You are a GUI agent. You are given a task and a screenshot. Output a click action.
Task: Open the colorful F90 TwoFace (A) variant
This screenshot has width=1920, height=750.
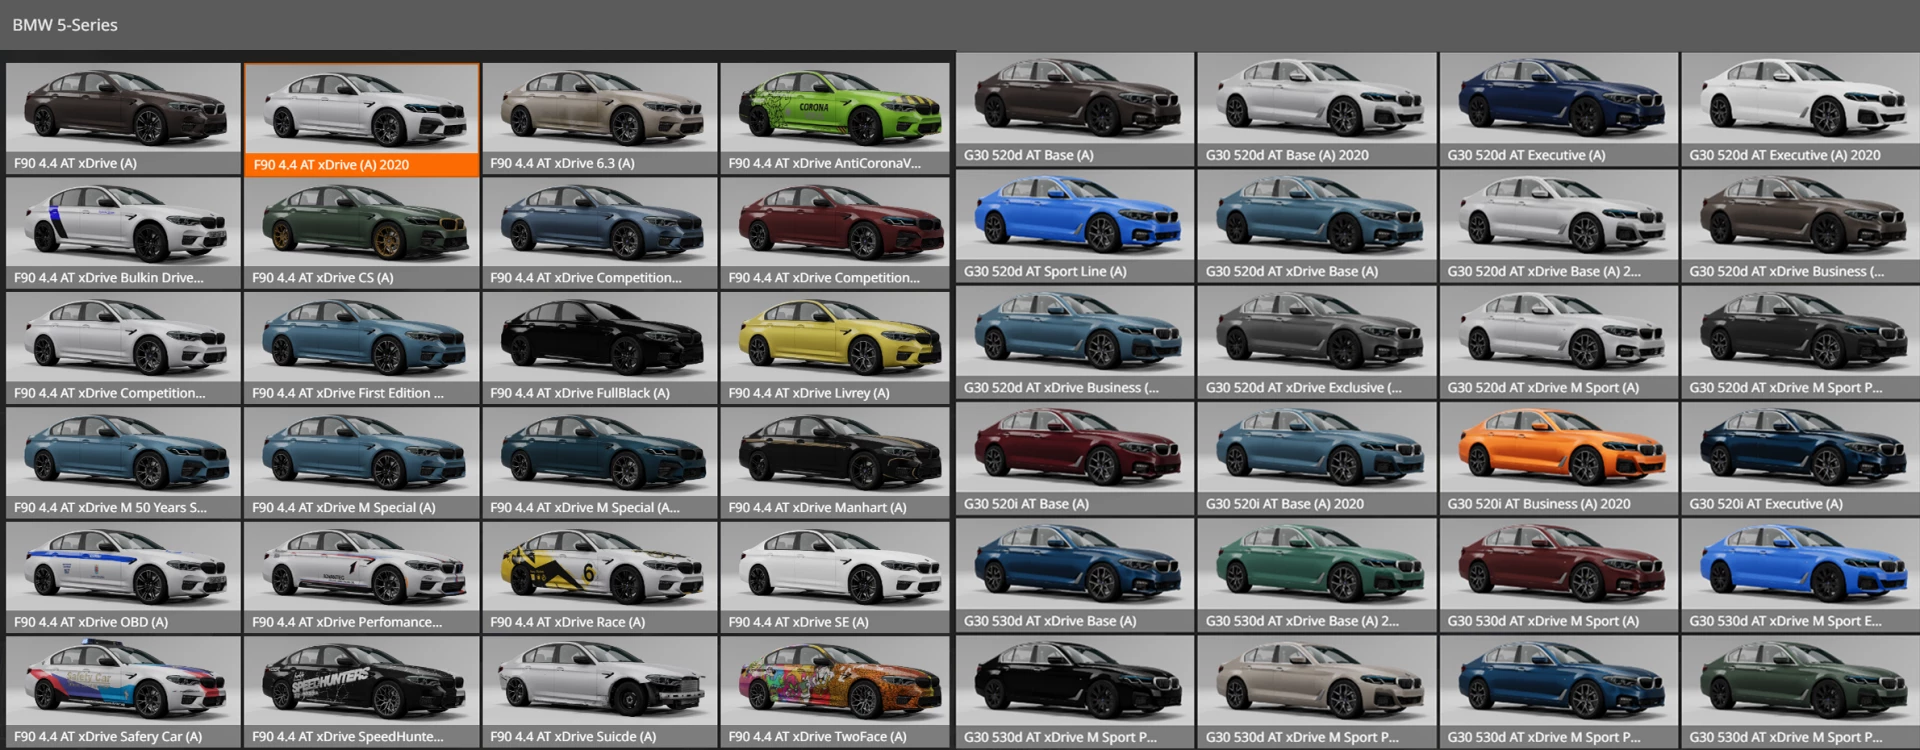(835, 692)
